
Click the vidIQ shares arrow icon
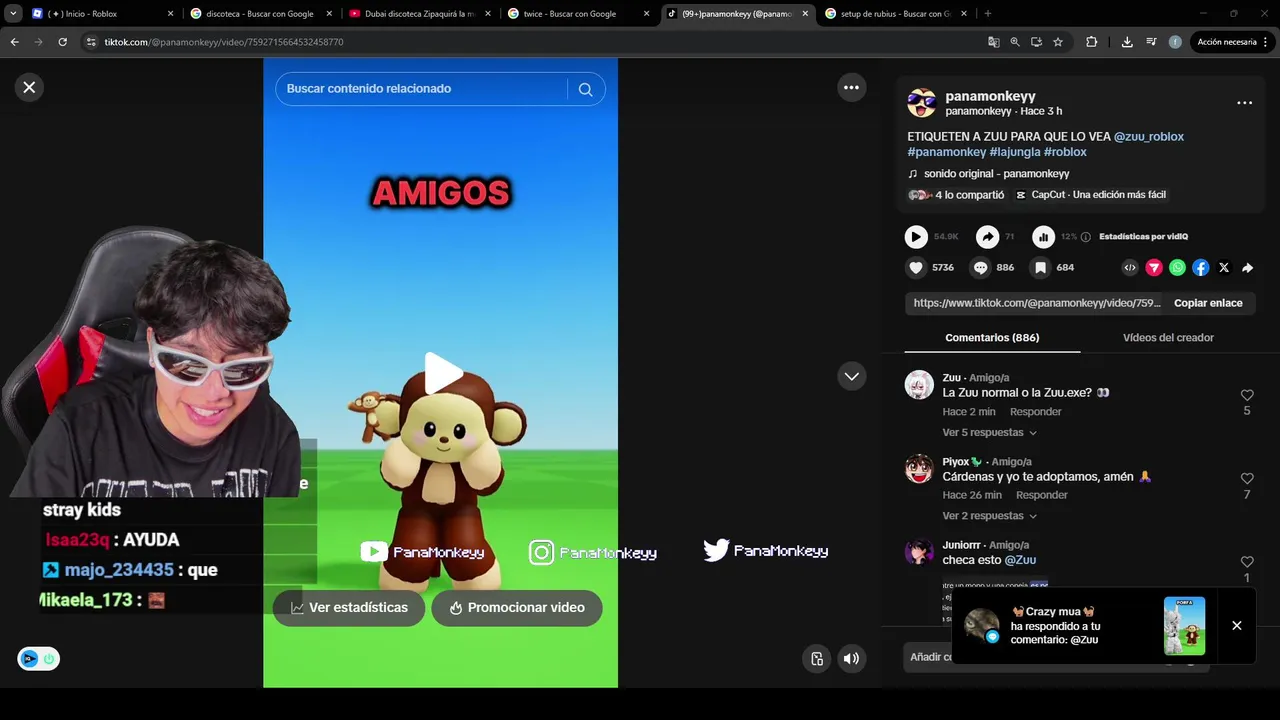(x=987, y=237)
